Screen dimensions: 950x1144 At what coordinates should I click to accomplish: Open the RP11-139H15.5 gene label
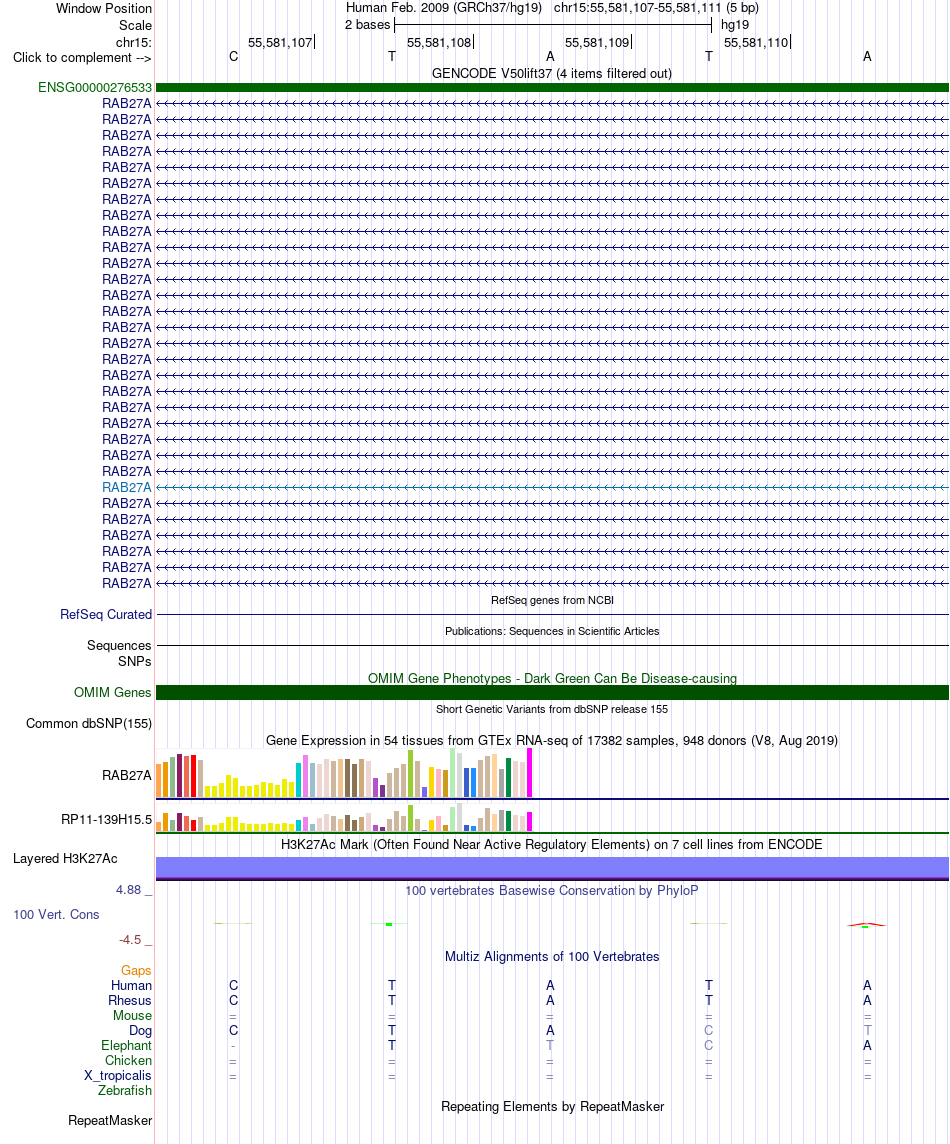pos(107,819)
